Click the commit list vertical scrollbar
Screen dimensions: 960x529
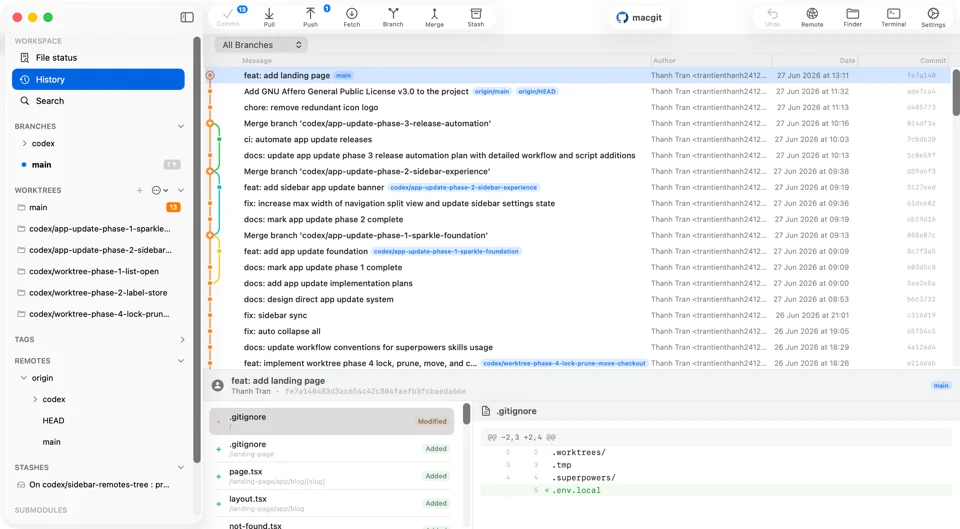tap(956, 92)
